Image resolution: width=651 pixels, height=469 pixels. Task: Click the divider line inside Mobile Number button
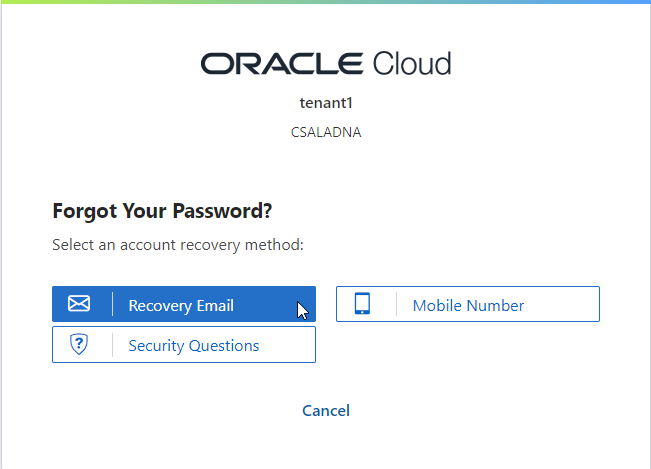[x=396, y=304]
